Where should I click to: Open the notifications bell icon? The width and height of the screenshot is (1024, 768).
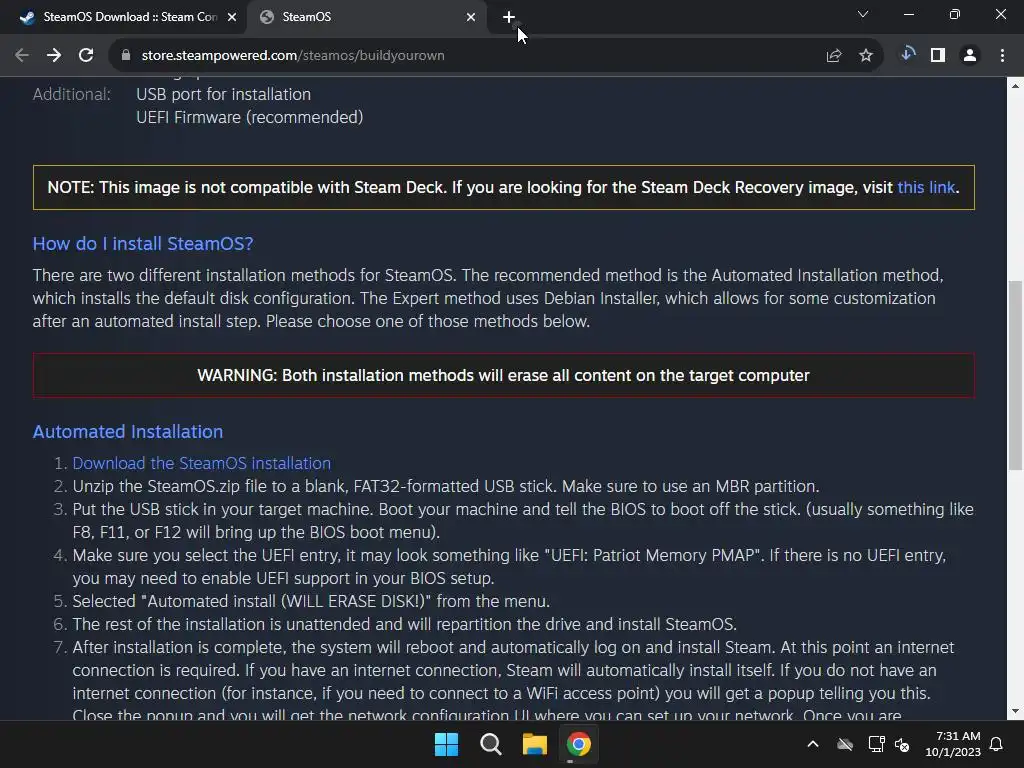997,744
